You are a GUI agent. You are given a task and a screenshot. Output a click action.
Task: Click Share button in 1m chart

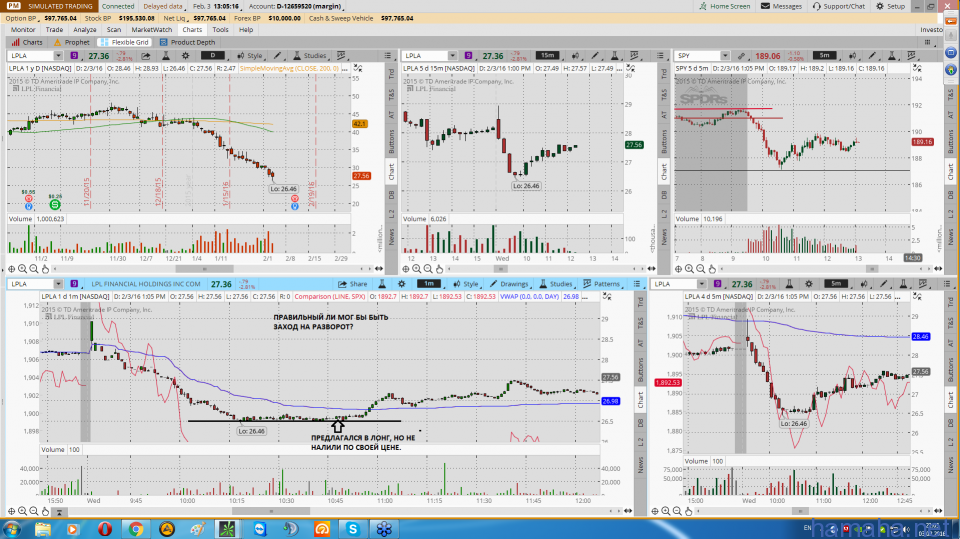(x=353, y=284)
